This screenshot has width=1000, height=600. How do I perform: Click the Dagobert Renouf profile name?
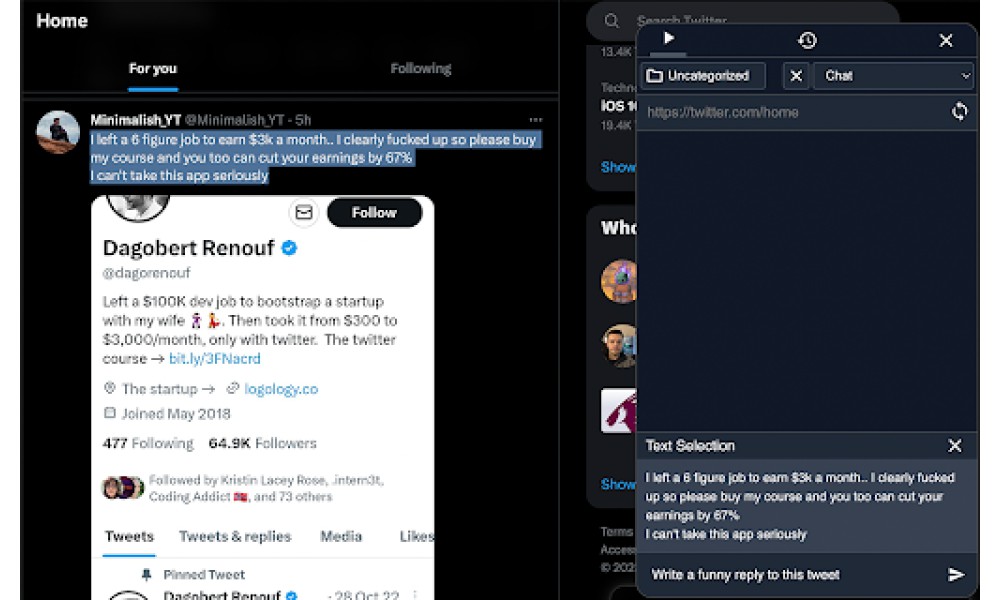point(189,247)
